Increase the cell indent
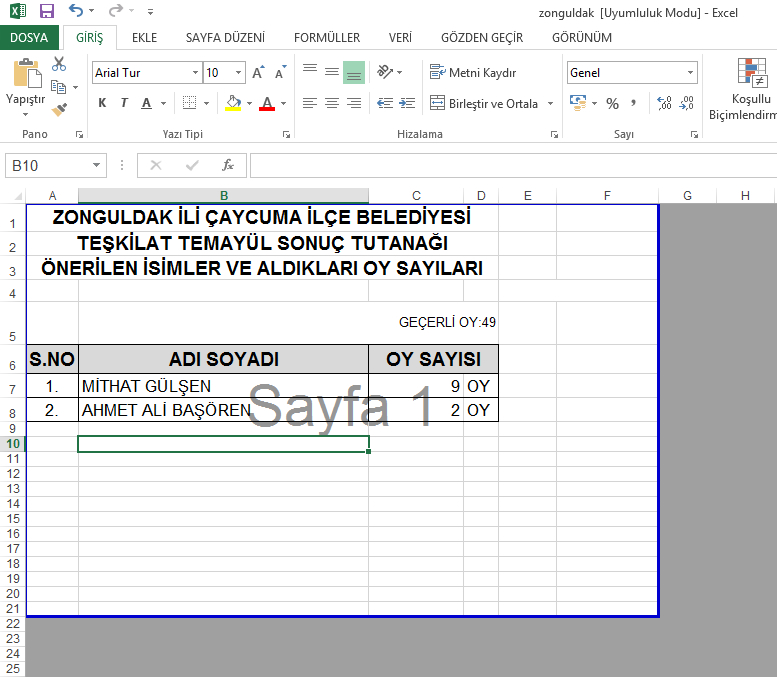Screen dimensions: 777x677 [407, 103]
